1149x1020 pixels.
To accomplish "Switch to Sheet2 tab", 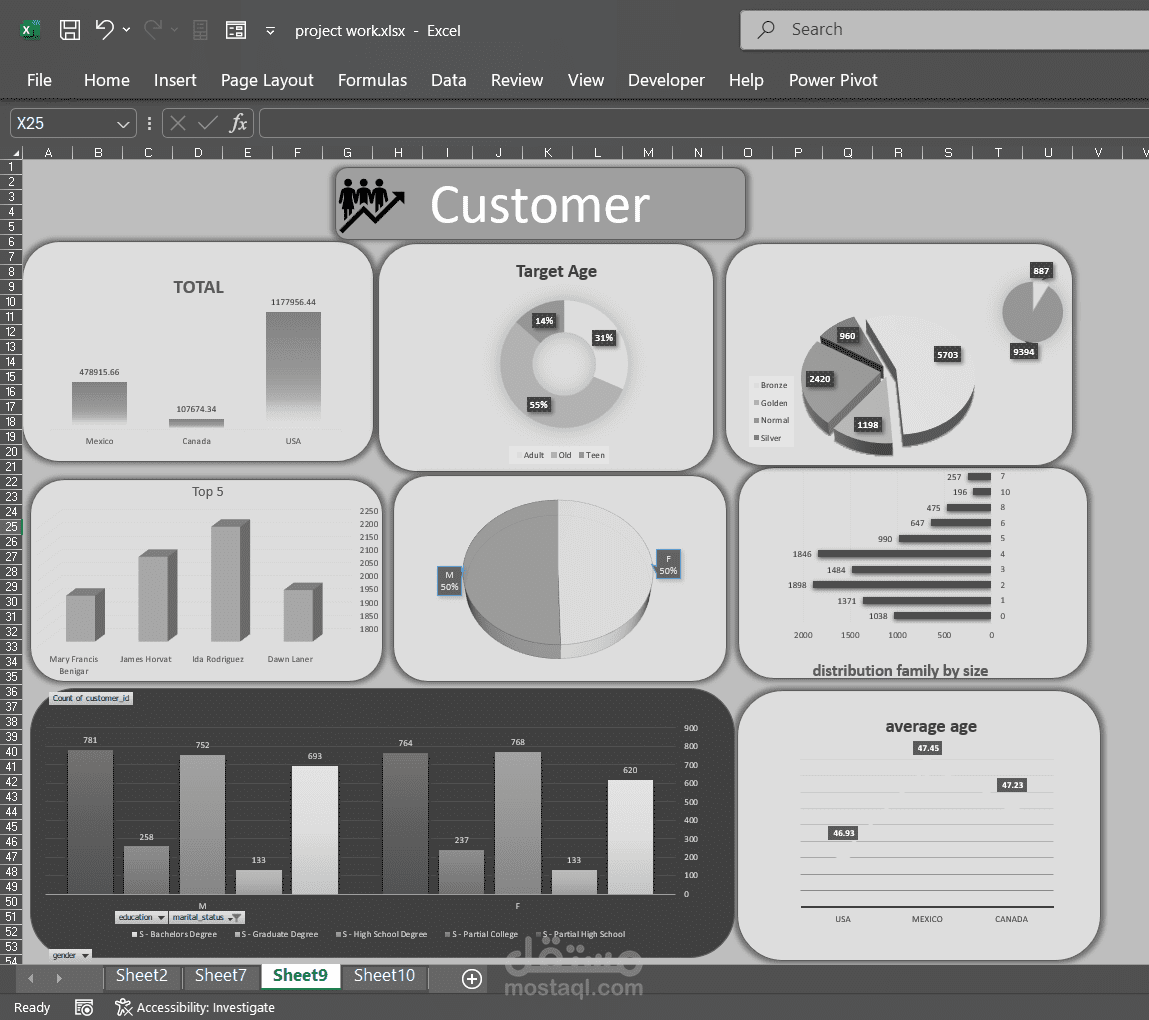I will [x=141, y=975].
